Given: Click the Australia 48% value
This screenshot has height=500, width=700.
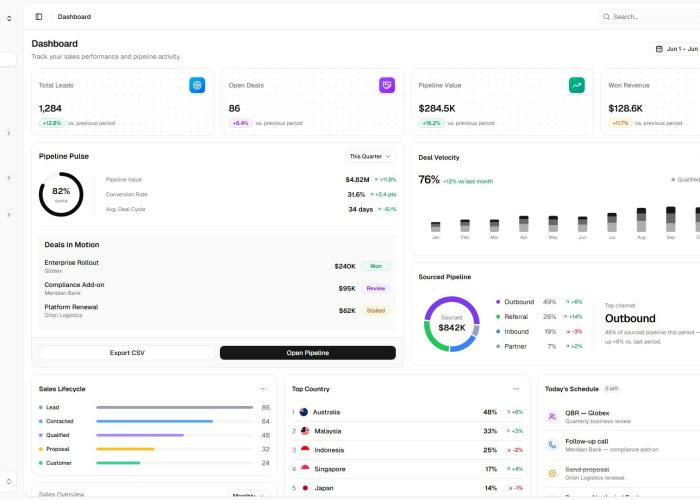Looking at the screenshot, I should pyautogui.click(x=490, y=412).
